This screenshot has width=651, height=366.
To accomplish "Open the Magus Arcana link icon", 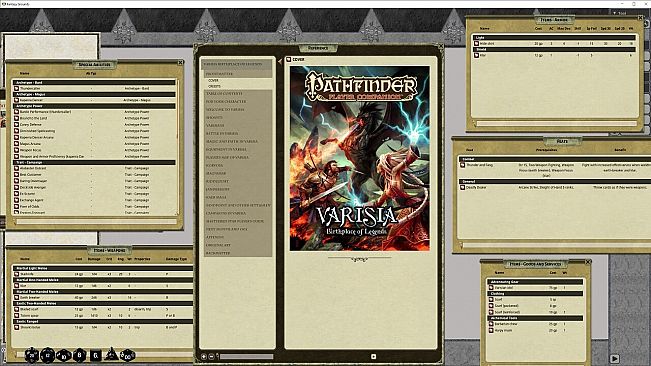I will (x=16, y=144).
